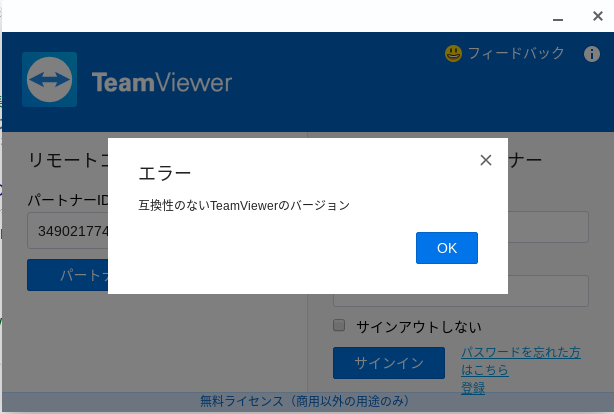Click OK in the error dialog
Screen dimensions: 614x414
(447, 248)
